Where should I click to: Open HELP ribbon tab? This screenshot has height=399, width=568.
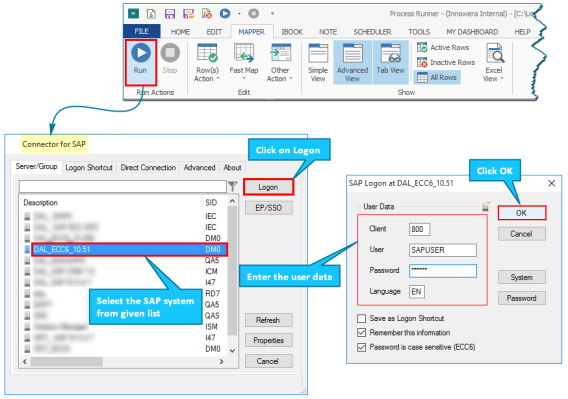tap(522, 32)
